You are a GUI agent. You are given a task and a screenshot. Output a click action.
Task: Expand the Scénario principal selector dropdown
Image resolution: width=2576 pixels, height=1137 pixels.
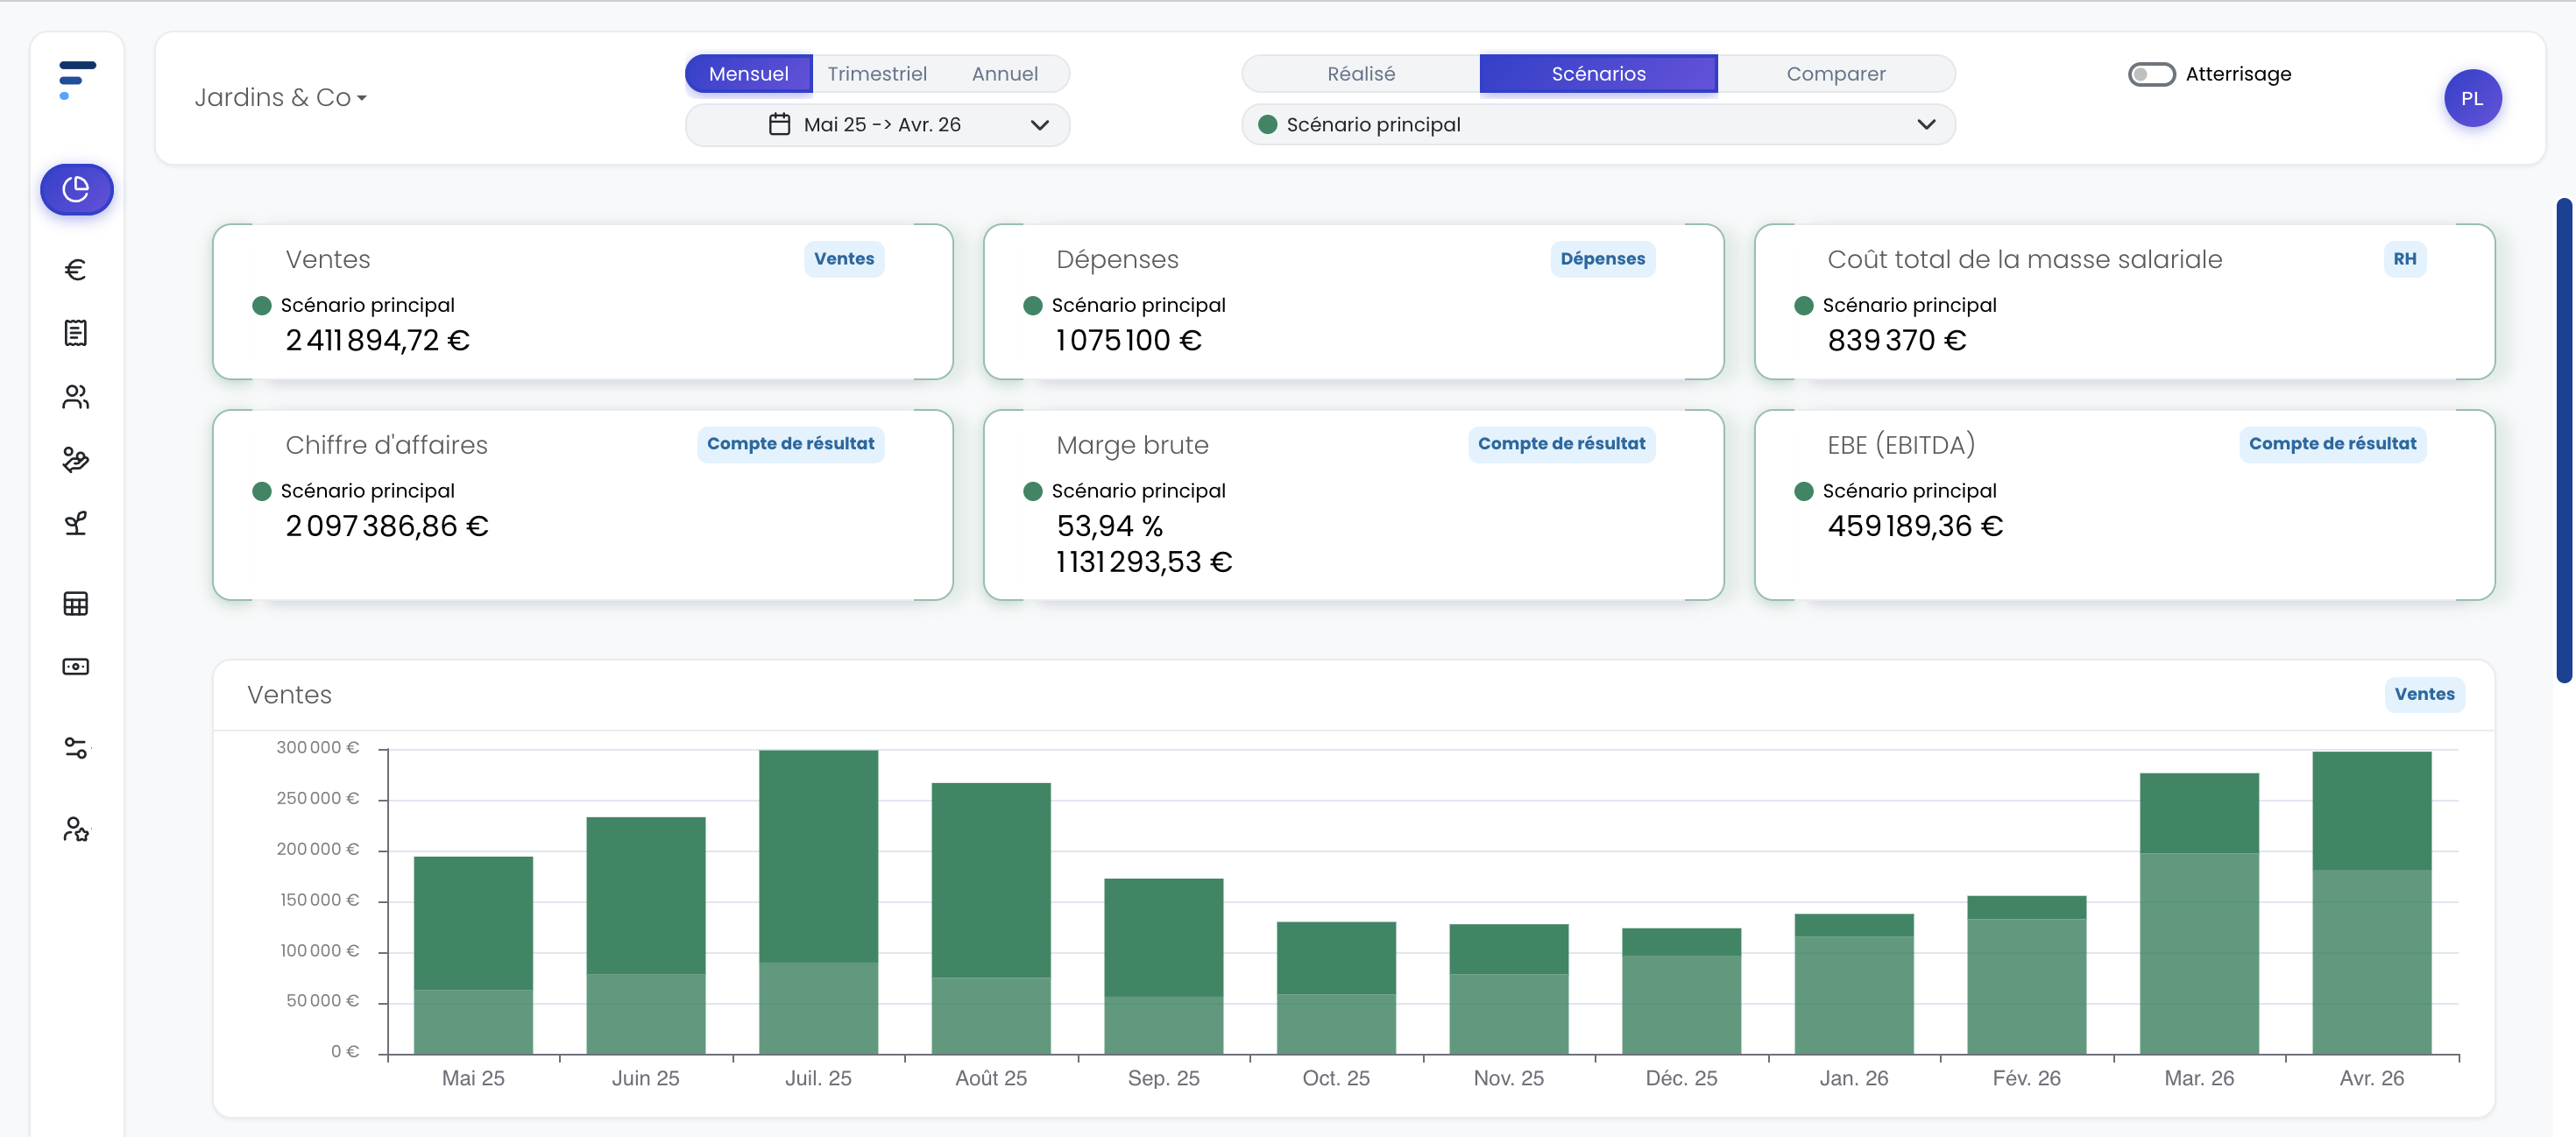click(1597, 125)
